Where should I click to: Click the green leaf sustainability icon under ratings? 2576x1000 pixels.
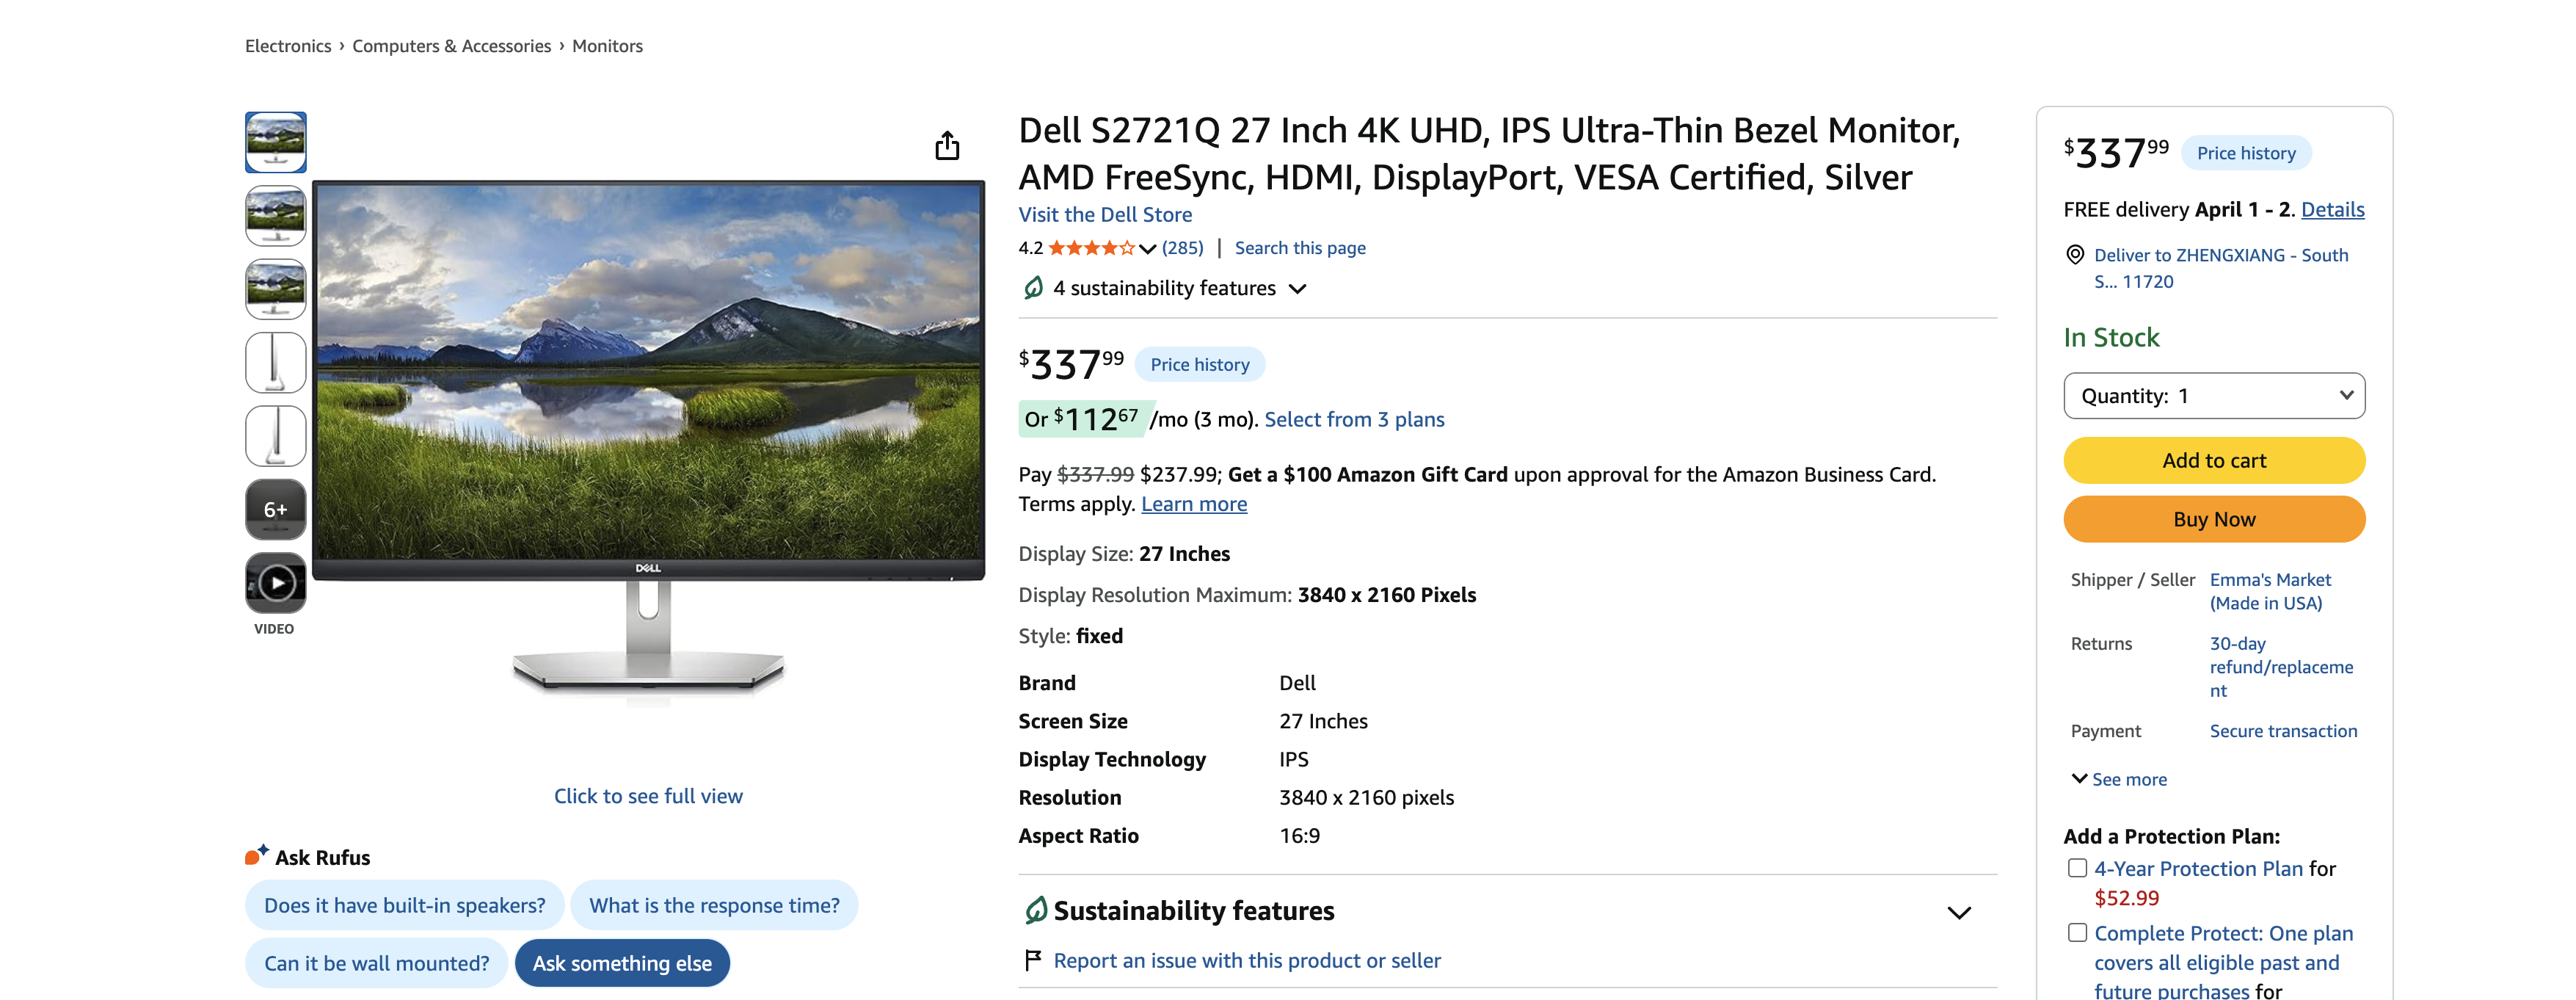coord(1033,288)
